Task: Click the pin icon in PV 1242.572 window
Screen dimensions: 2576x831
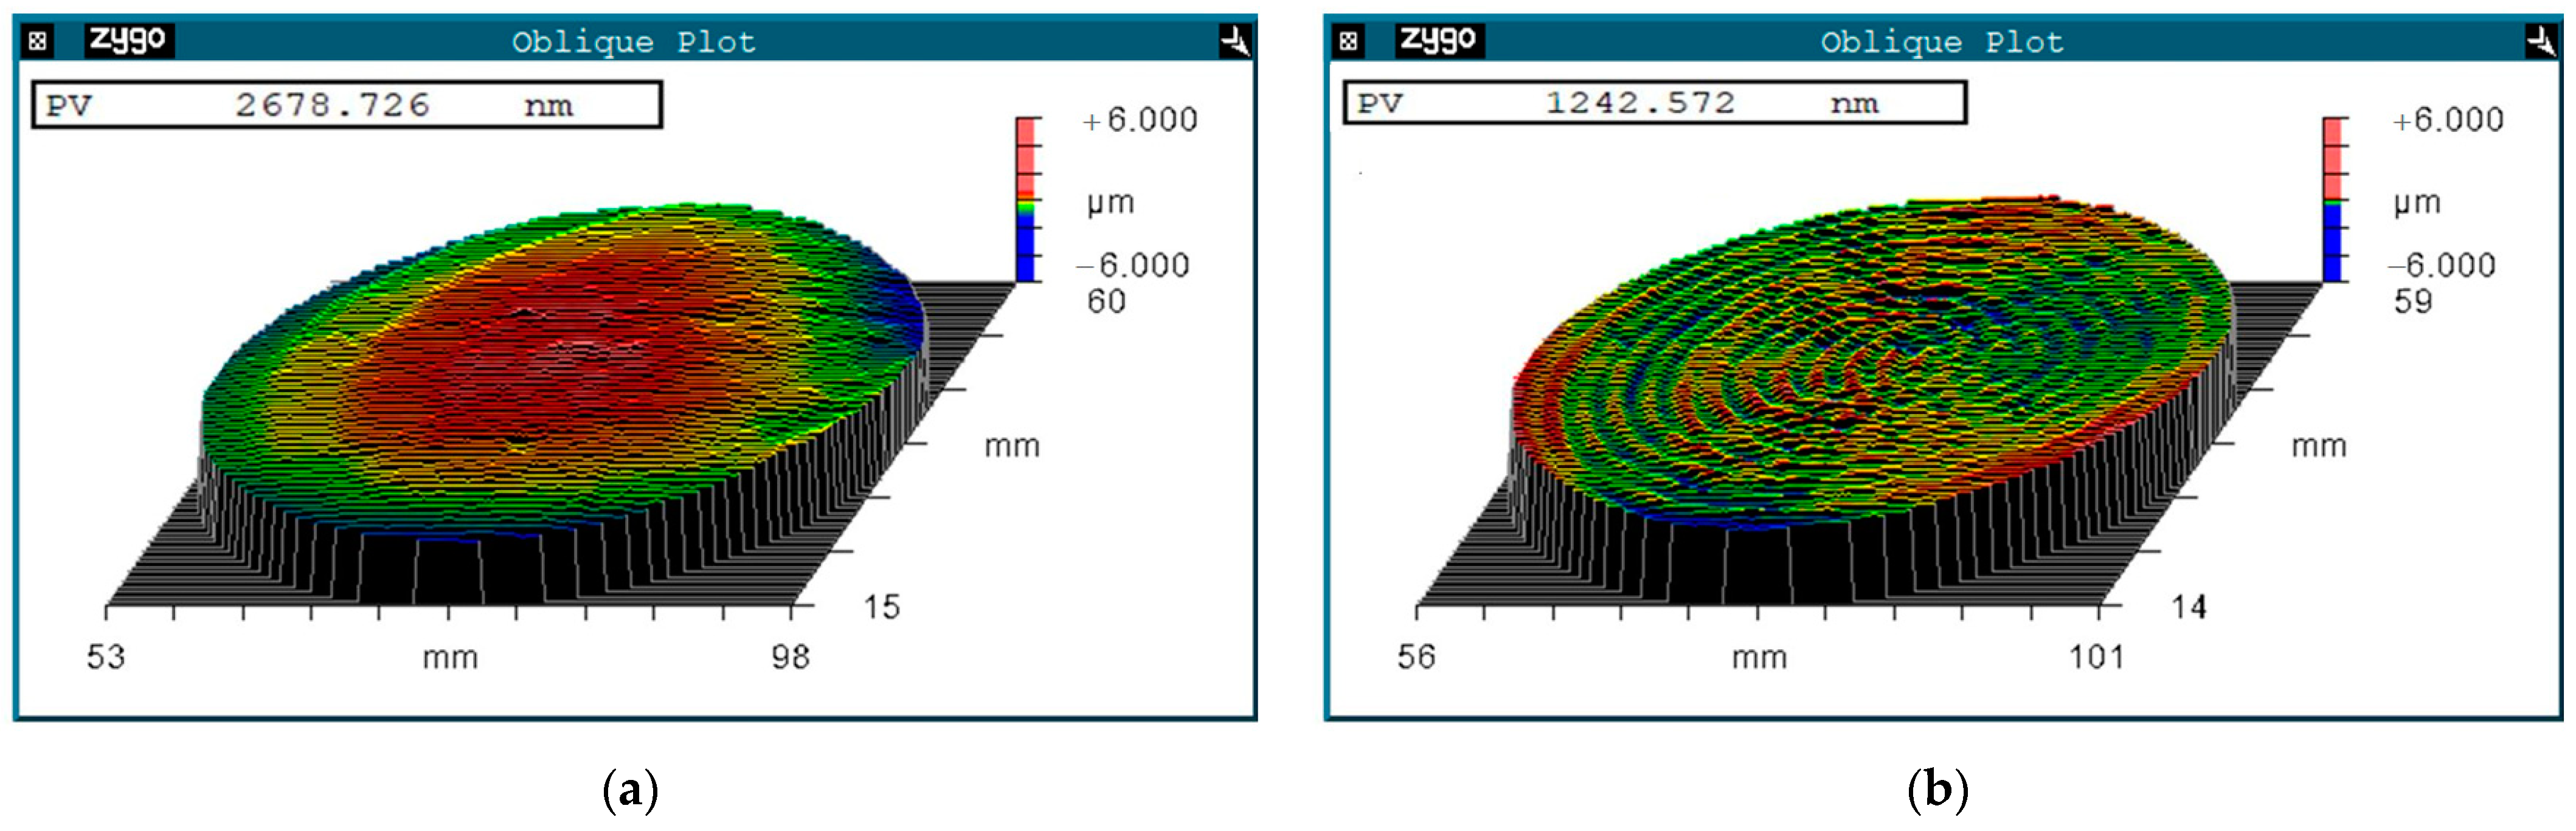Action: (x=2541, y=41)
